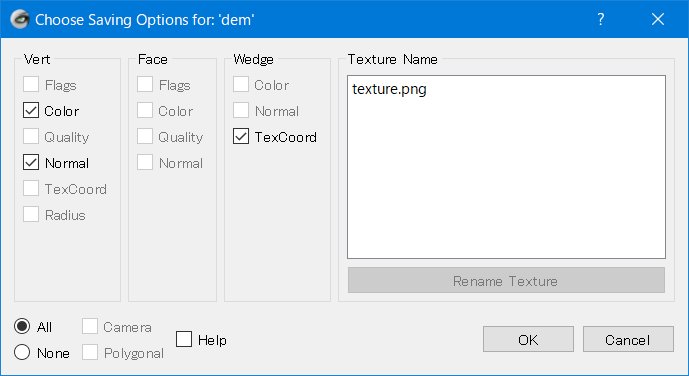Toggle the Camera checkbox
Screen dimensions: 689x376
(x=90, y=326)
